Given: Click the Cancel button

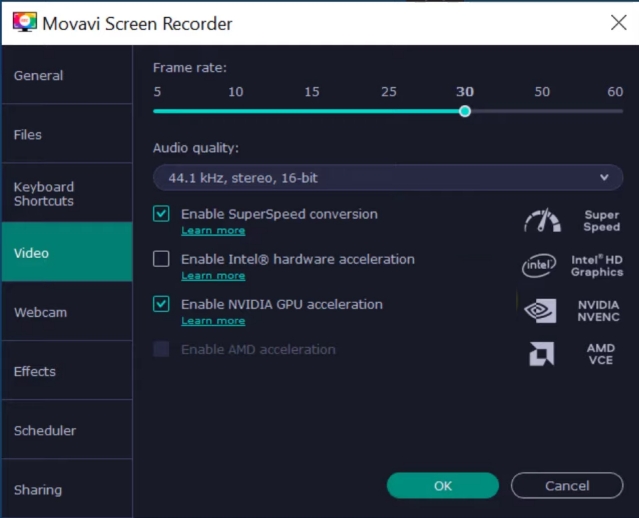Looking at the screenshot, I should [567, 485].
